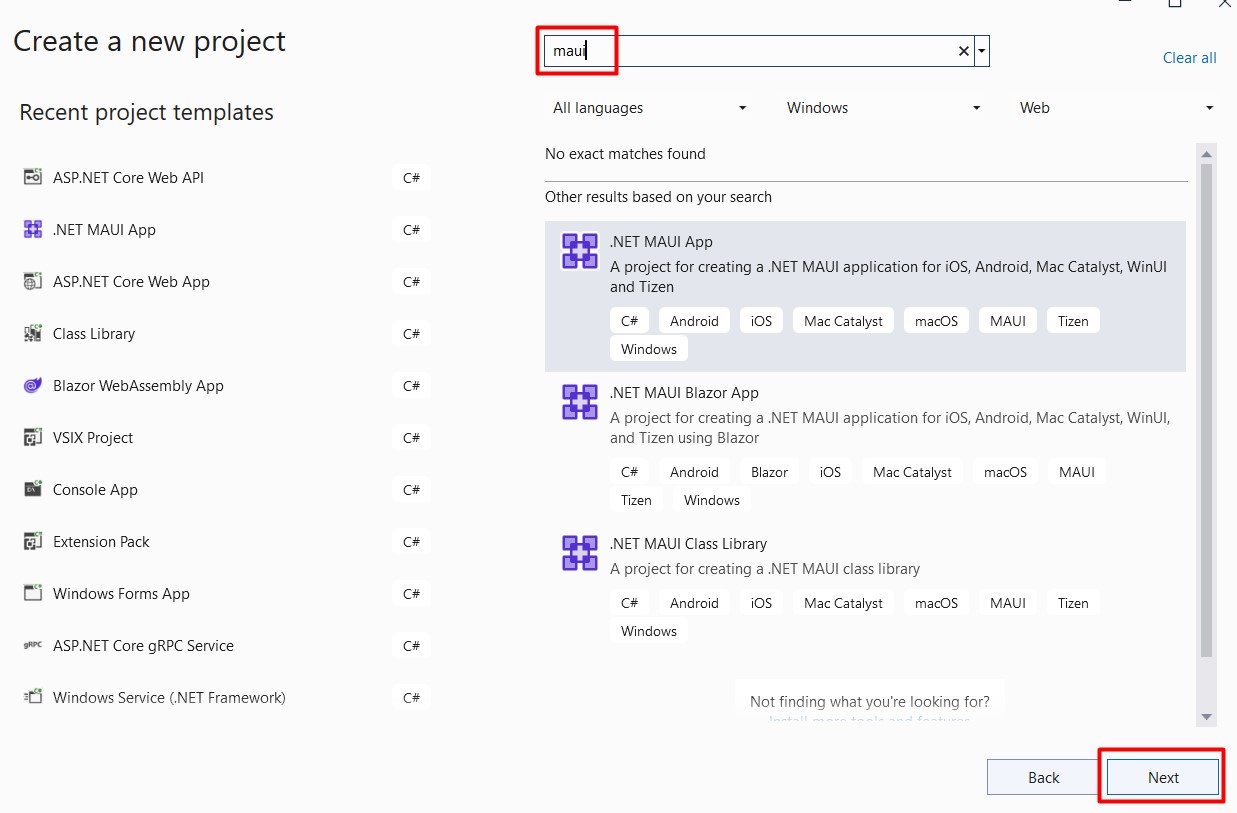The height and width of the screenshot is (813, 1237).
Task: Click the ASP.NET Core Web API template icon
Action: coord(32,177)
